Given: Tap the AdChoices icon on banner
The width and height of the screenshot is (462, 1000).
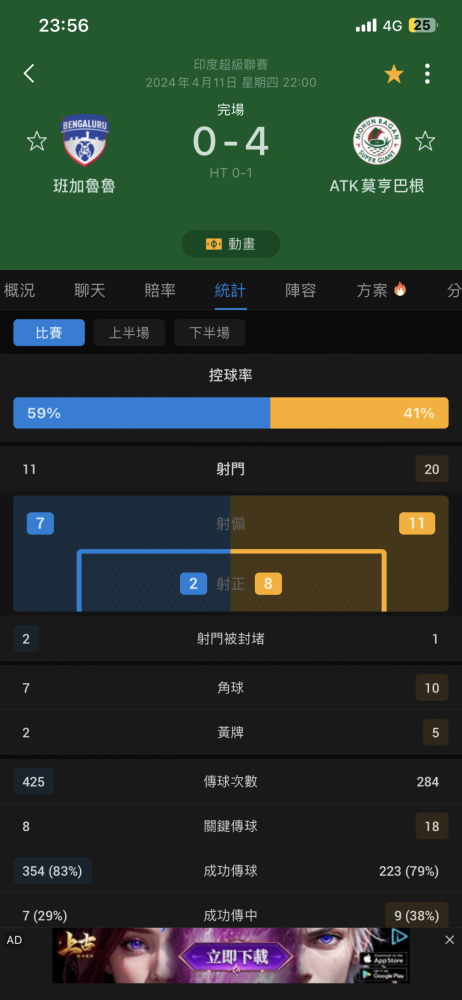Looking at the screenshot, I should pos(399,936).
